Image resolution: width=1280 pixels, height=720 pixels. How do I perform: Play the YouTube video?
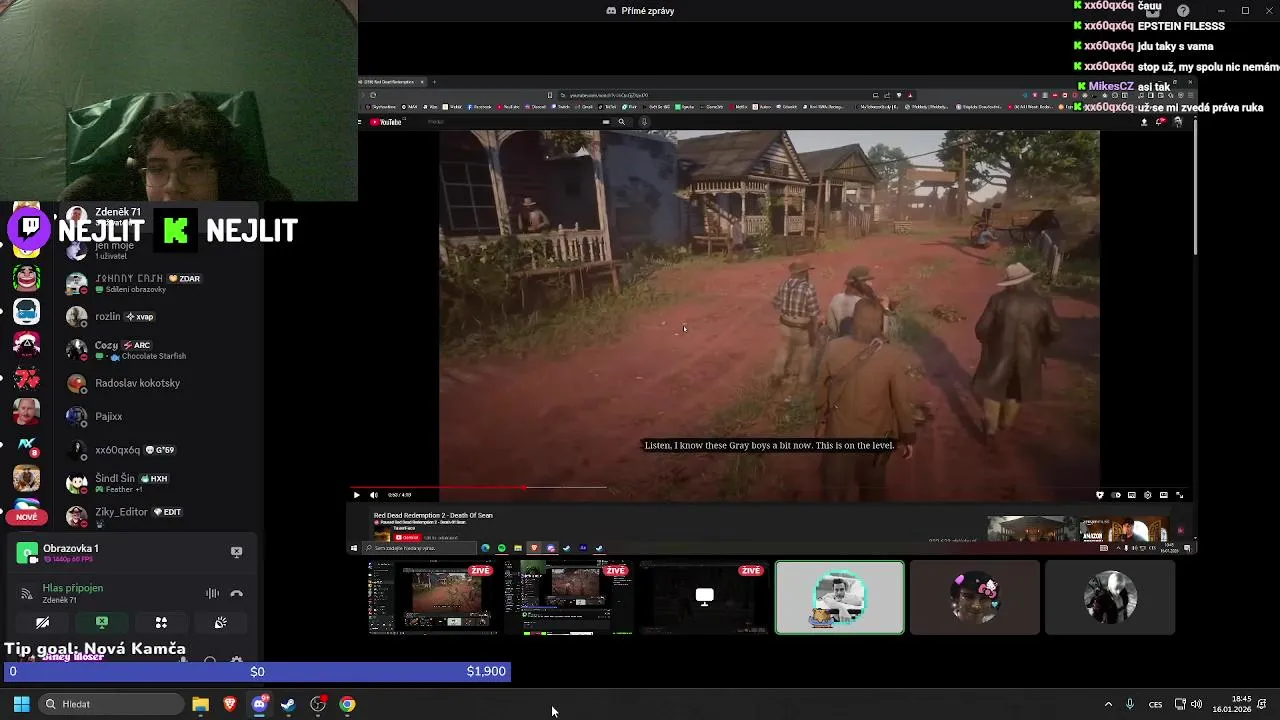click(356, 495)
